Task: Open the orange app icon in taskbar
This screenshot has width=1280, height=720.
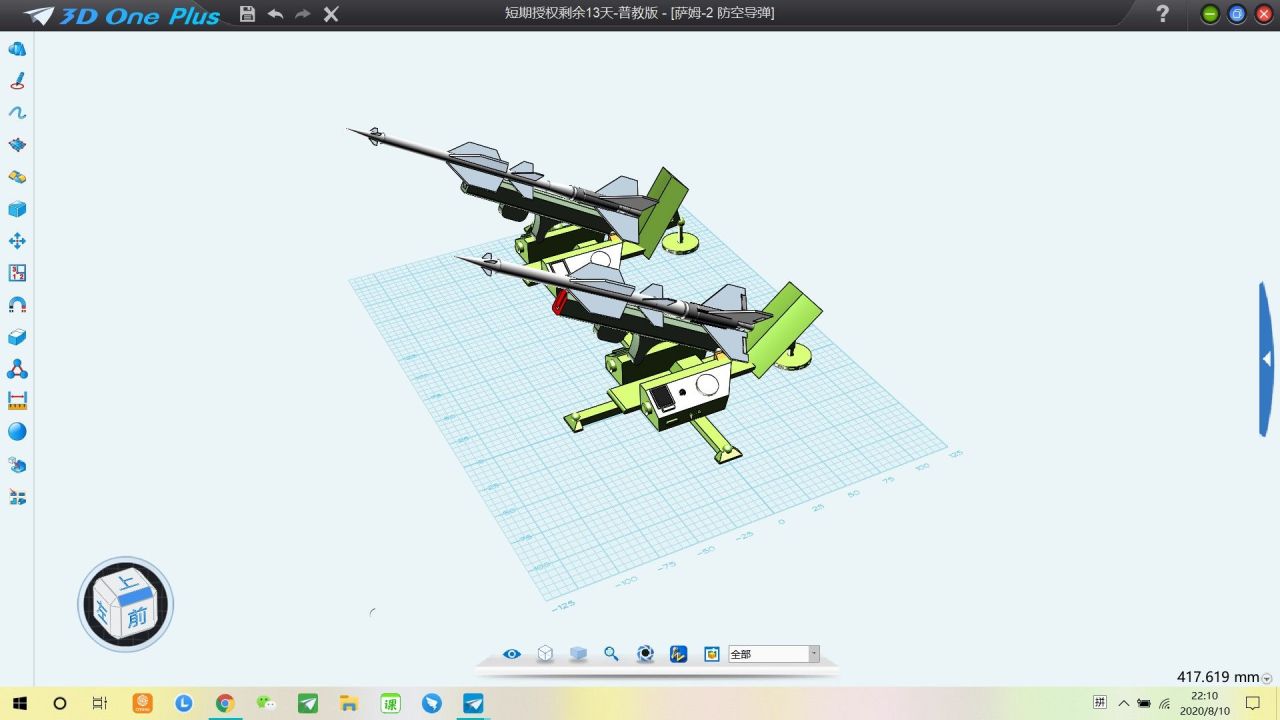Action: 142,703
